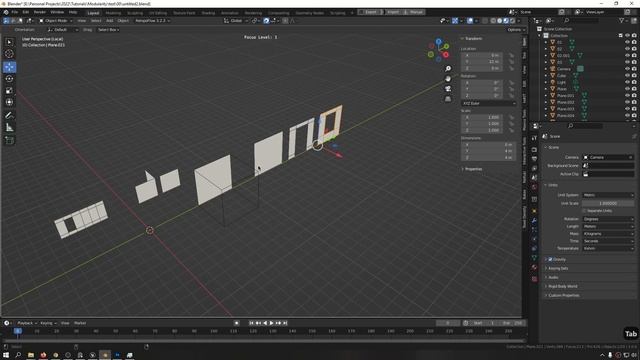
Task: Open the Tool properties tab
Action: pos(534,138)
